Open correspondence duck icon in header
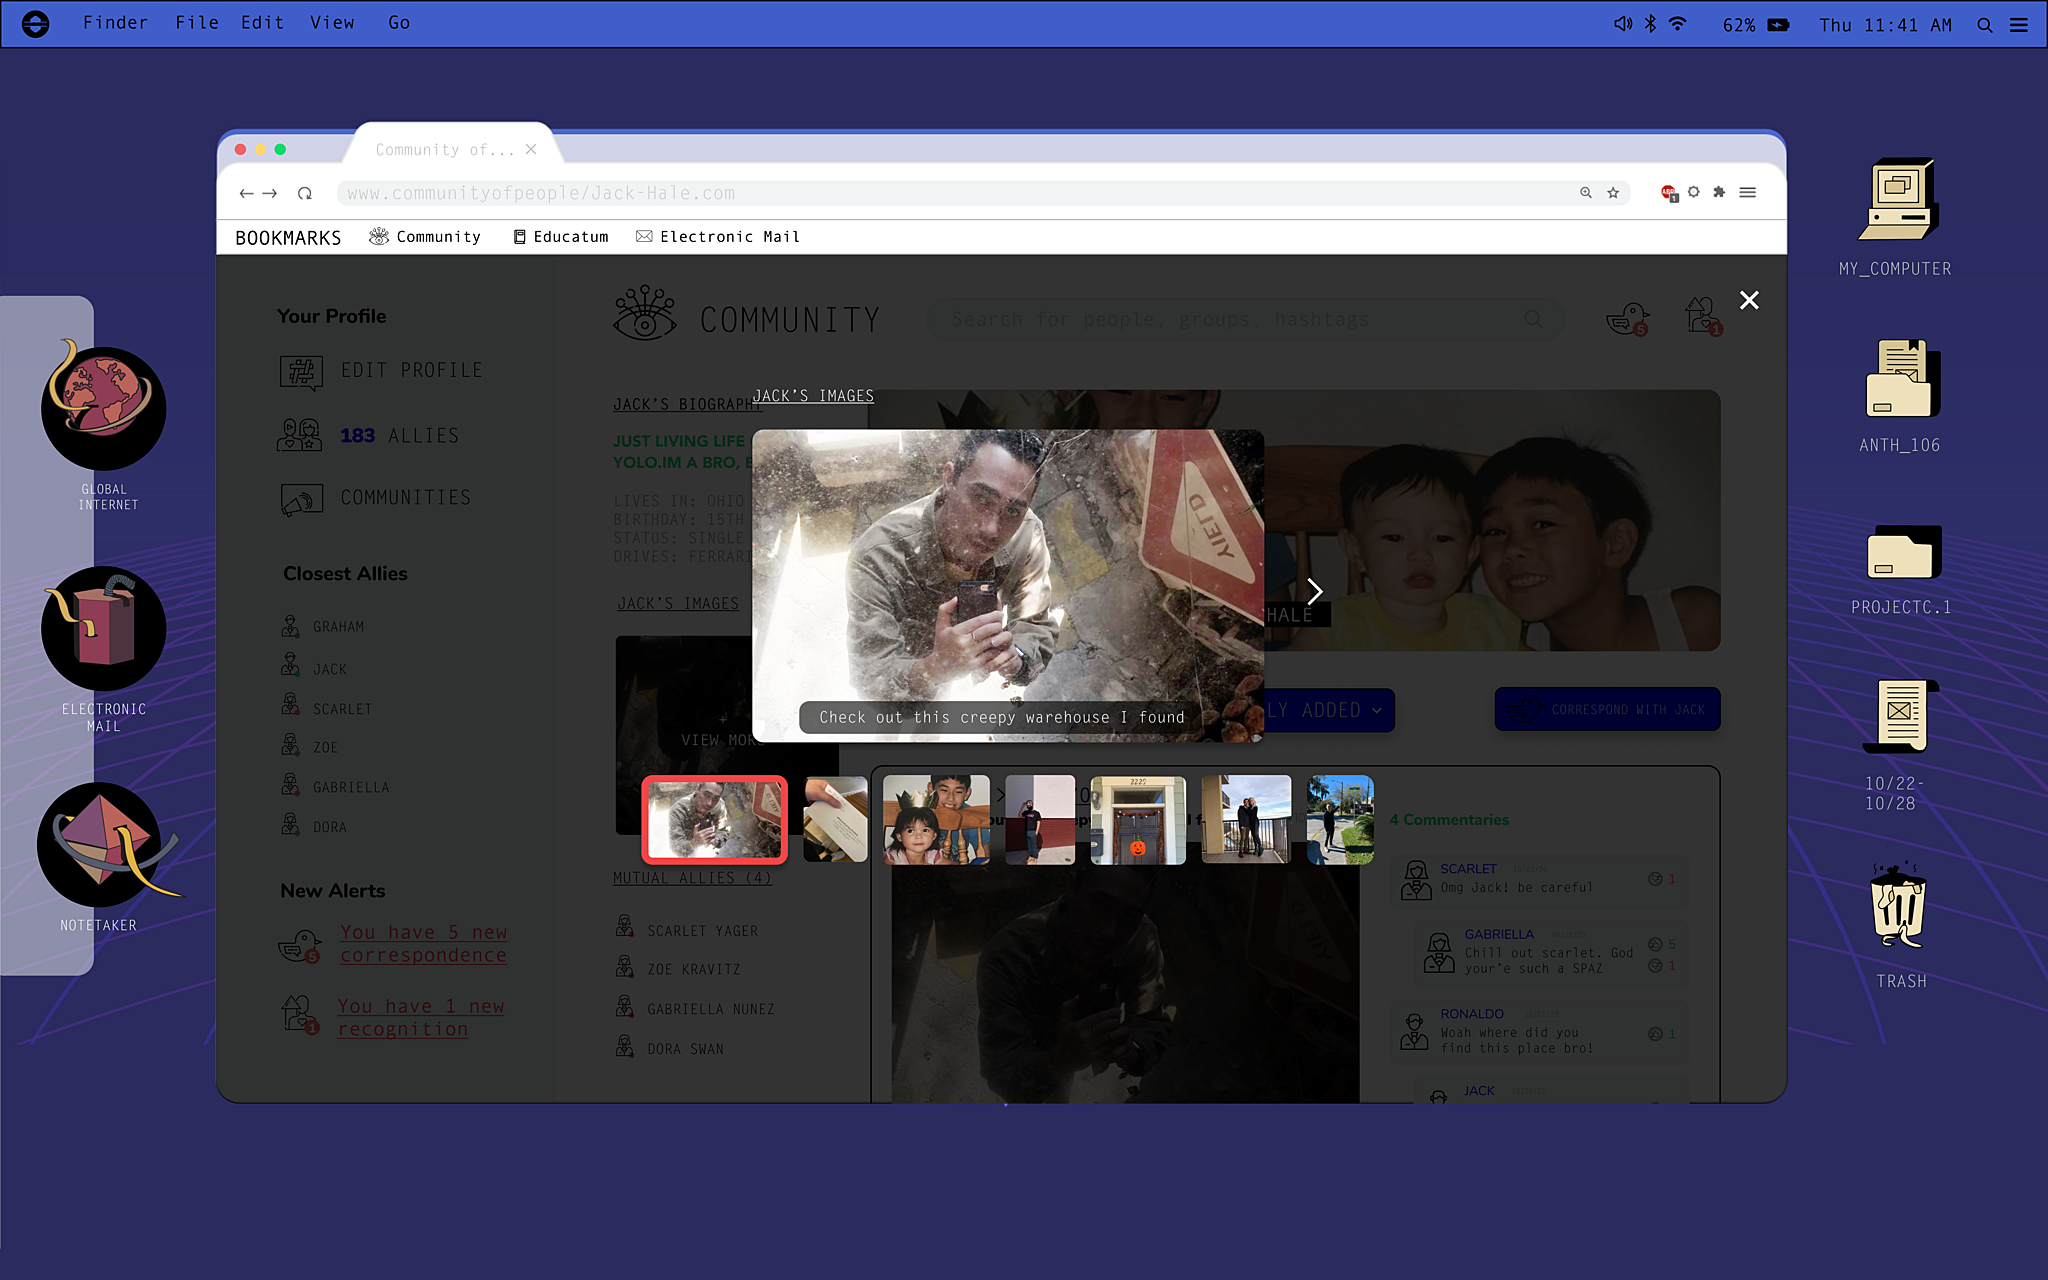Image resolution: width=2048 pixels, height=1280 pixels. (1627, 319)
